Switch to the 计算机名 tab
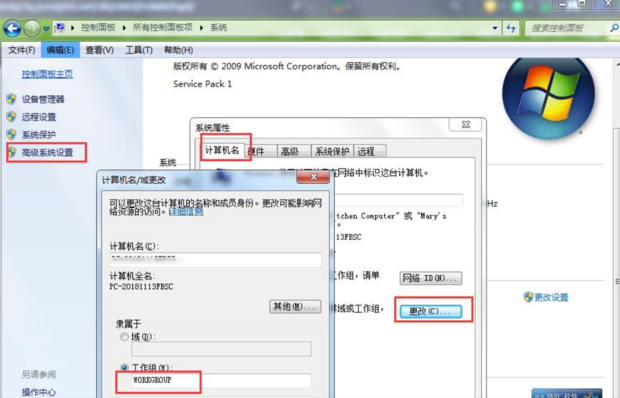This screenshot has height=398, width=620. pyautogui.click(x=222, y=150)
